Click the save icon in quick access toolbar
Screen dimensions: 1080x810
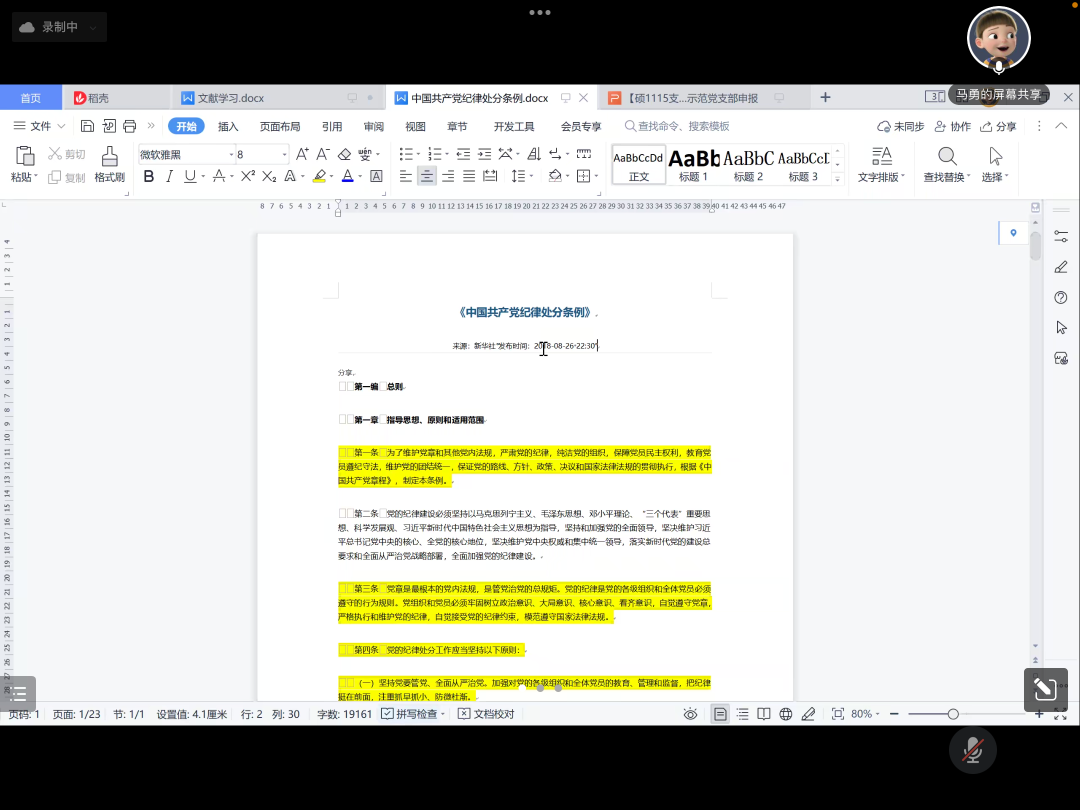(x=87, y=126)
